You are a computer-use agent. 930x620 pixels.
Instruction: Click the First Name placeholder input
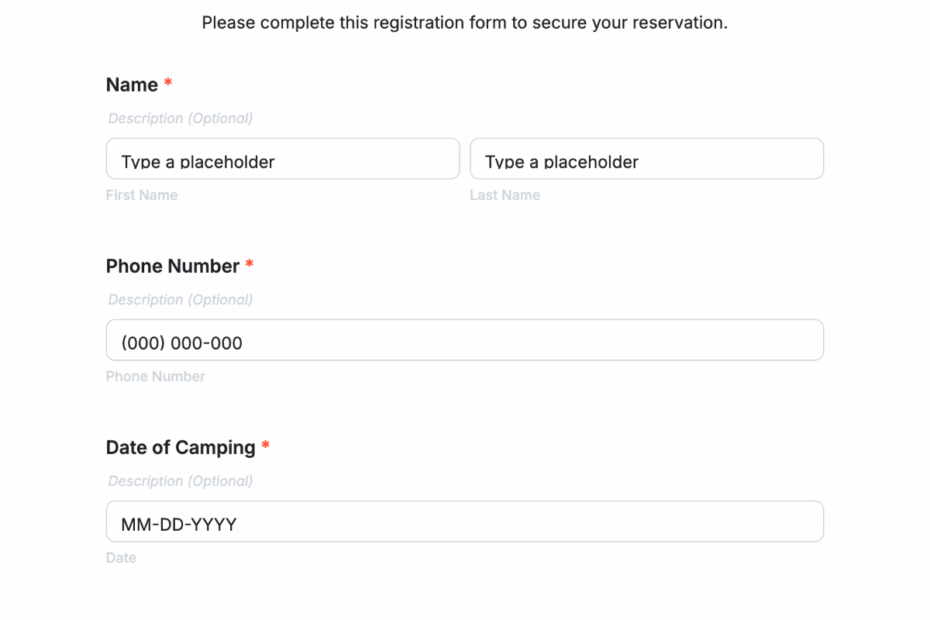[x=282, y=158]
